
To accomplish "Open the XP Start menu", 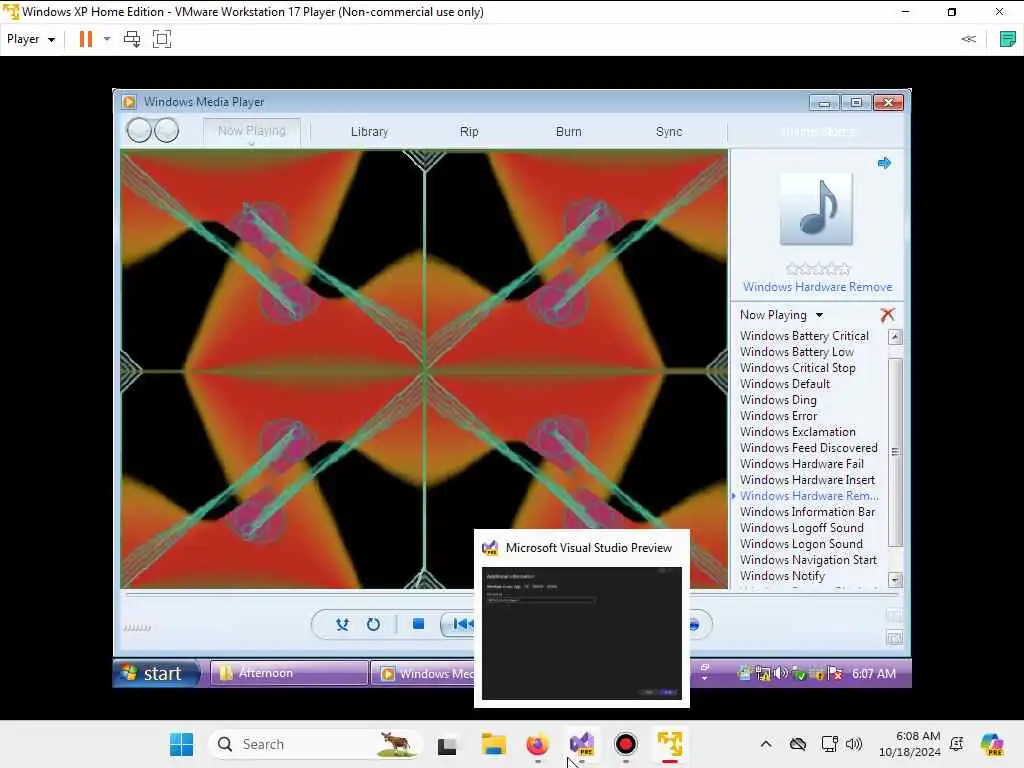I will pyautogui.click(x=156, y=673).
